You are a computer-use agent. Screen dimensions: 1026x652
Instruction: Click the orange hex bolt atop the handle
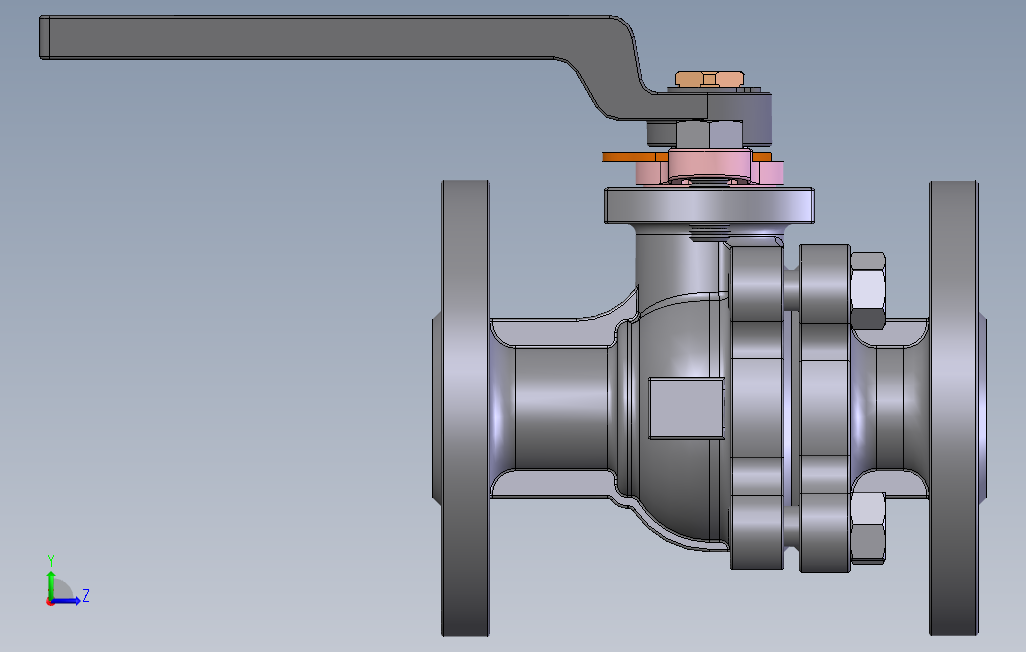709,79
